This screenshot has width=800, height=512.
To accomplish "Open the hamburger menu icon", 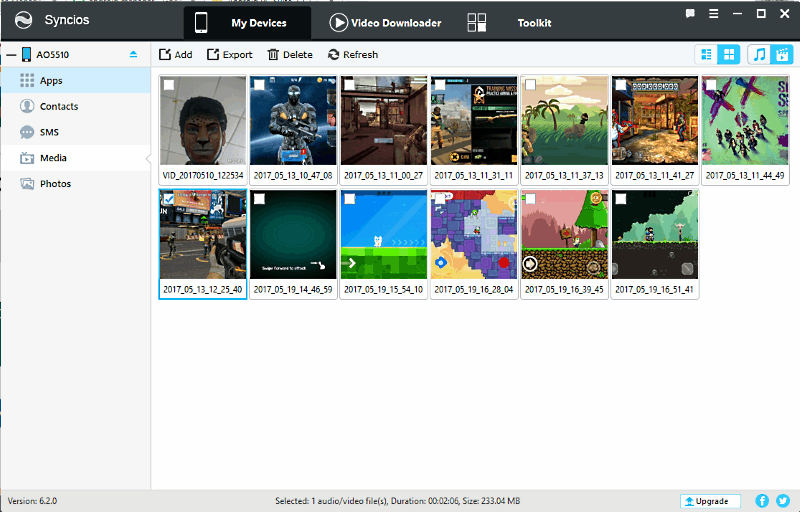I will click(x=713, y=14).
